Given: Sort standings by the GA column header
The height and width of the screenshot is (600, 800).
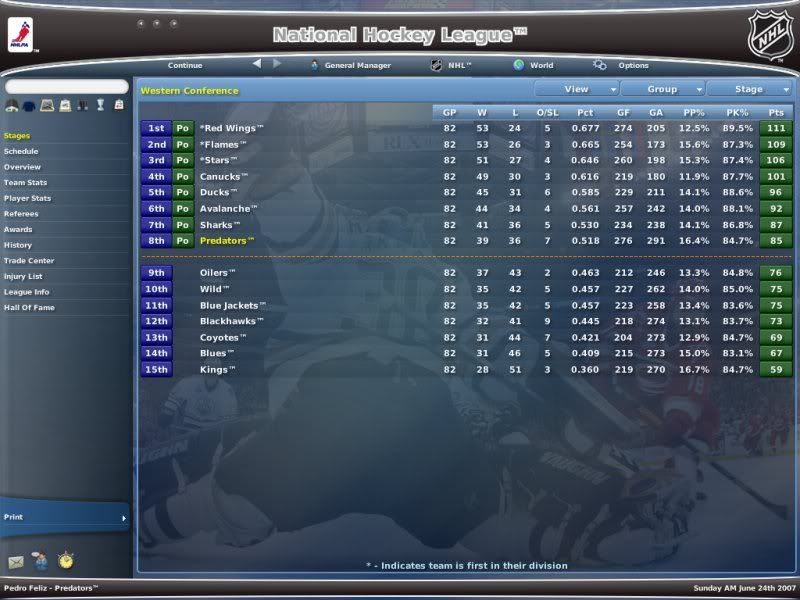Looking at the screenshot, I should (x=656, y=113).
